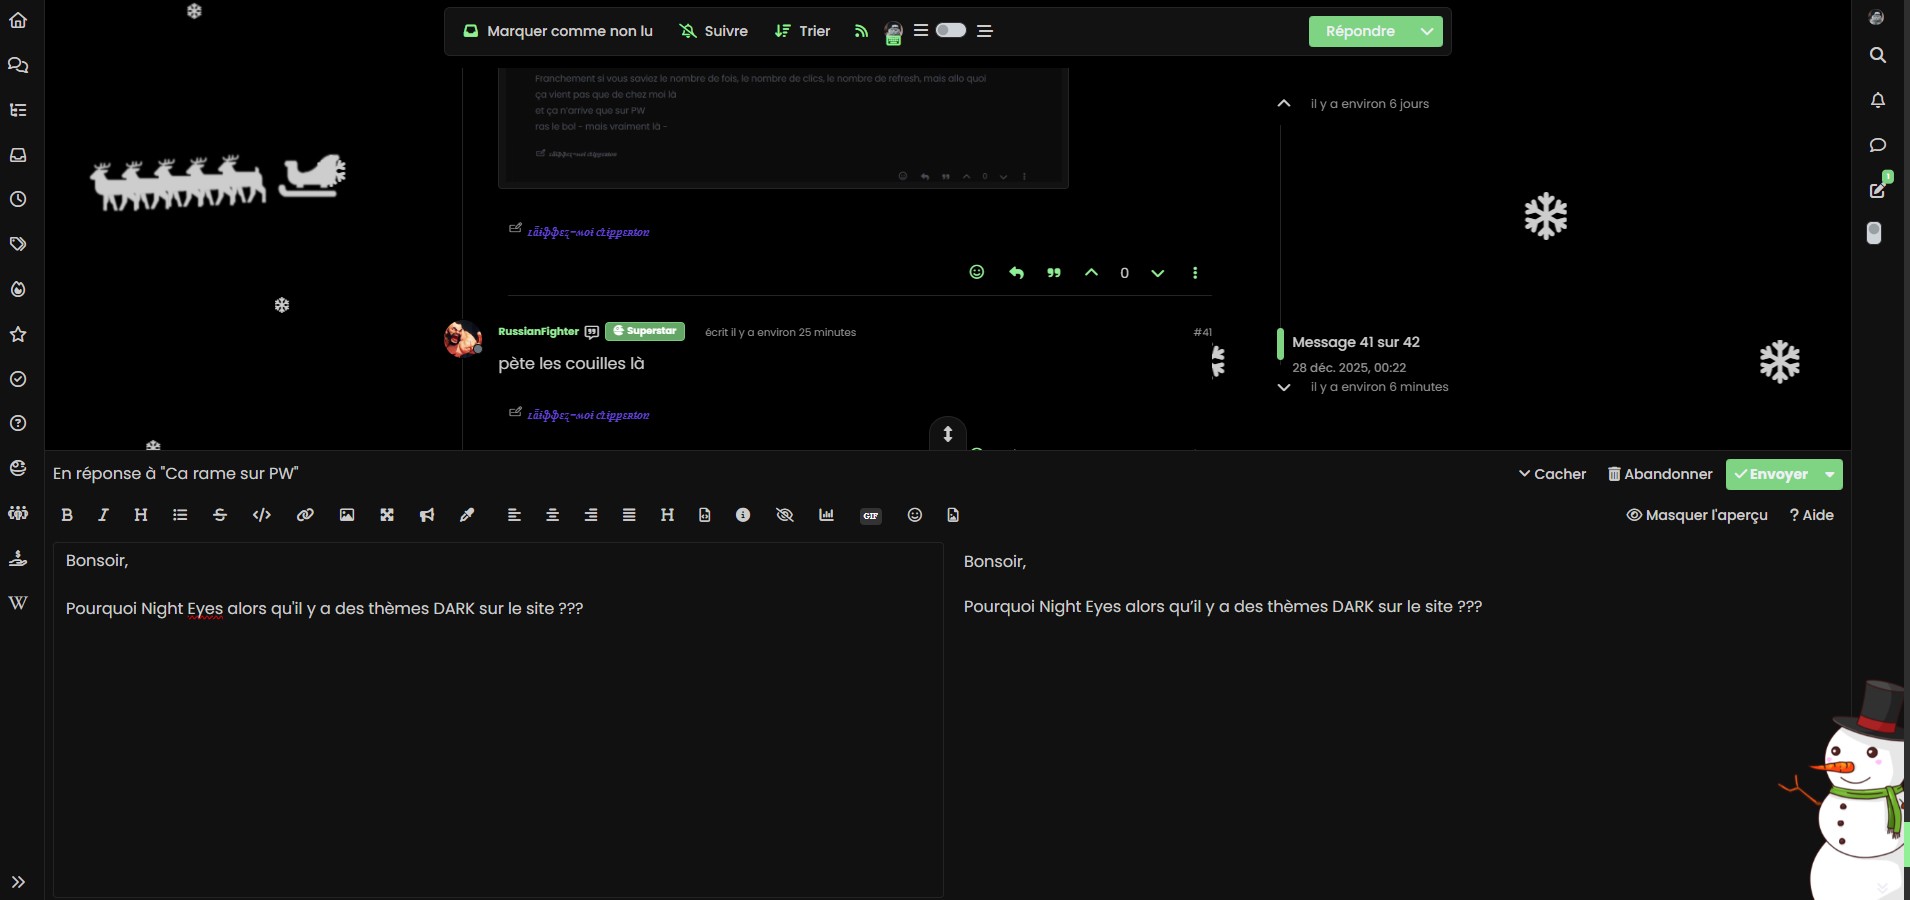Expand the Répondre button dropdown arrow
Image resolution: width=1910 pixels, height=900 pixels.
1427,31
